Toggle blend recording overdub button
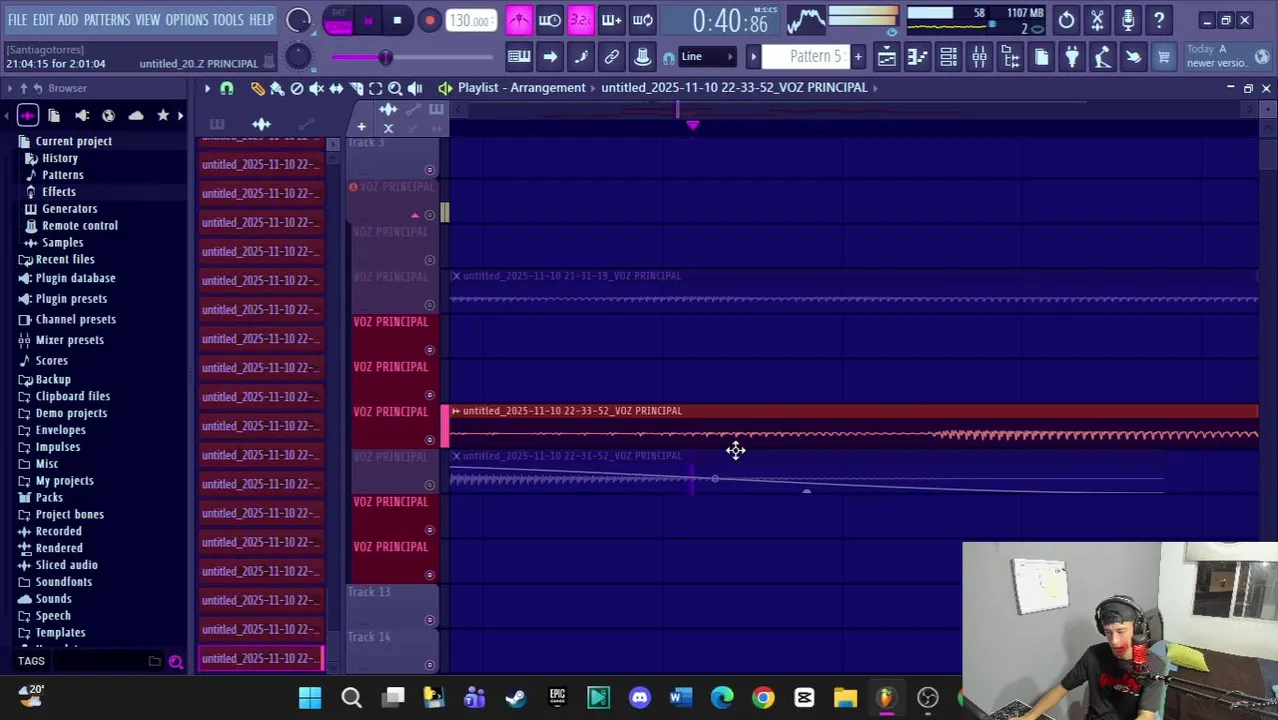The height and width of the screenshot is (720, 1278). (x=611, y=20)
